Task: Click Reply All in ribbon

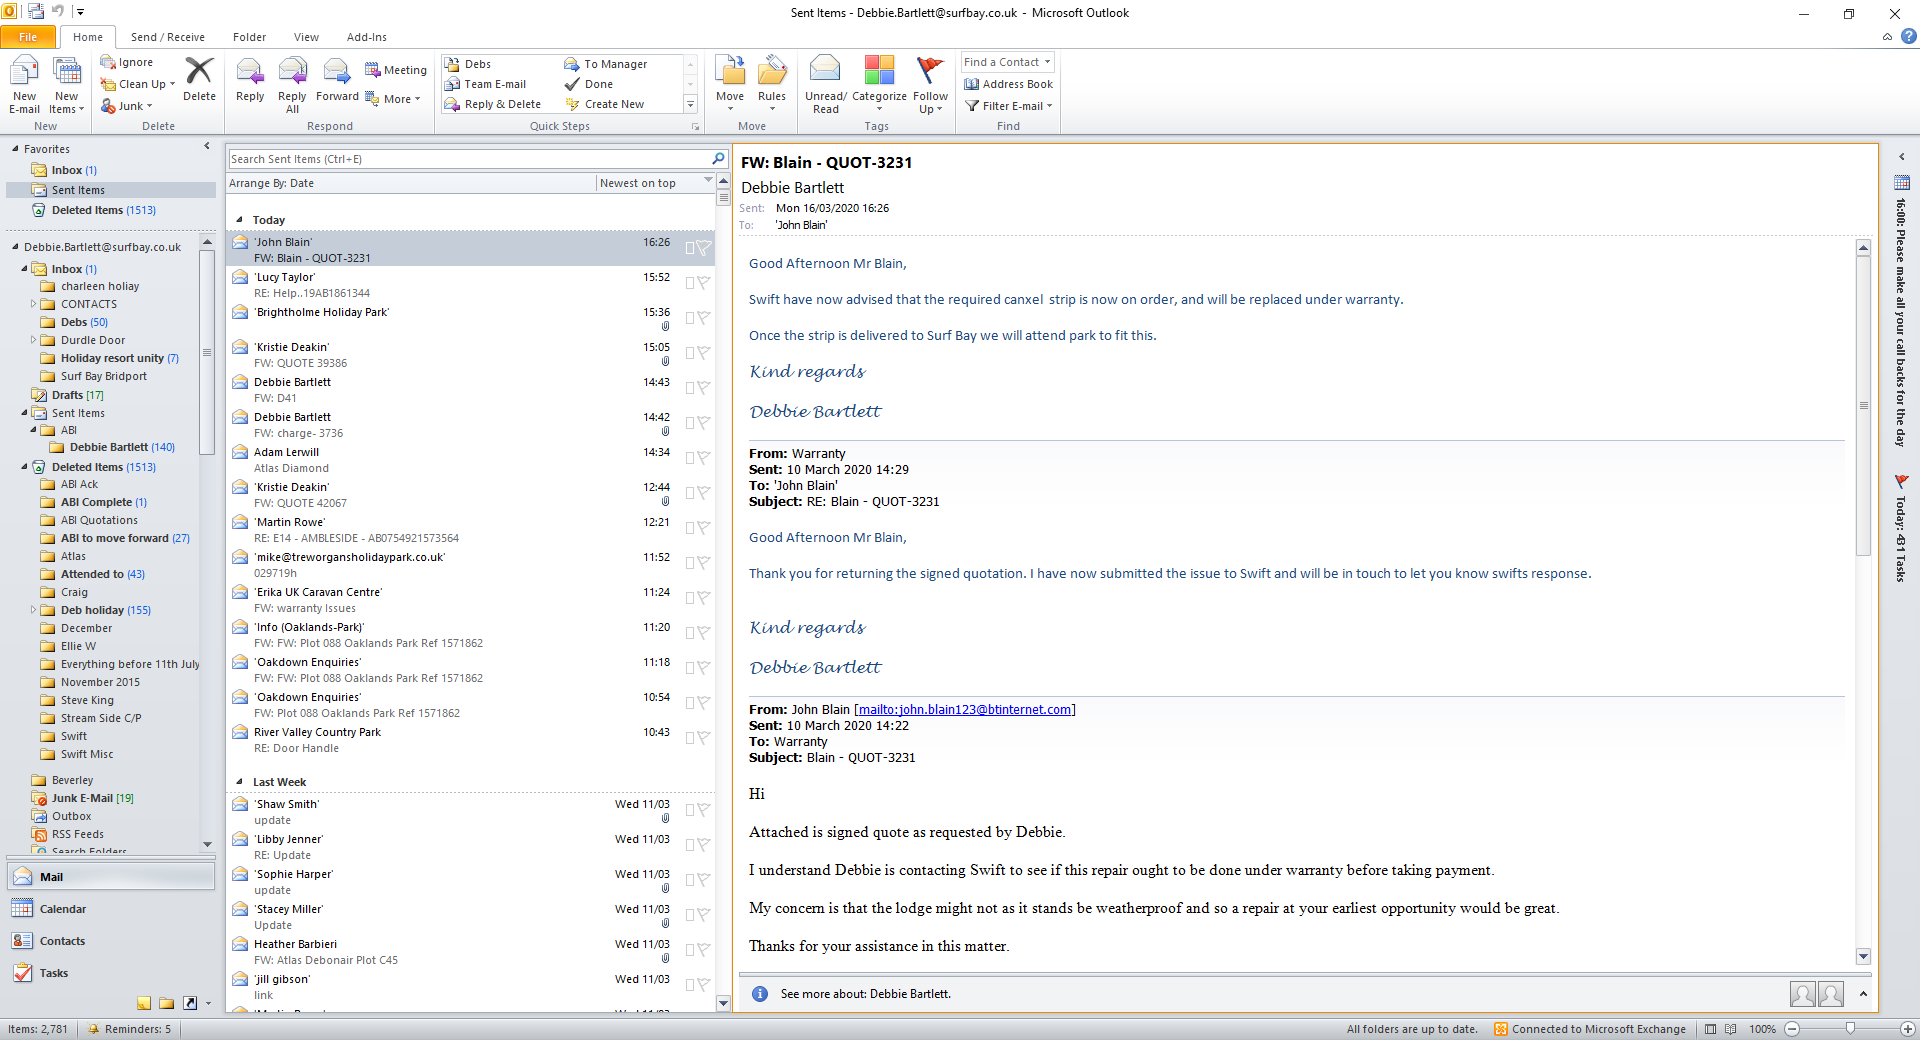Action: [x=292, y=85]
